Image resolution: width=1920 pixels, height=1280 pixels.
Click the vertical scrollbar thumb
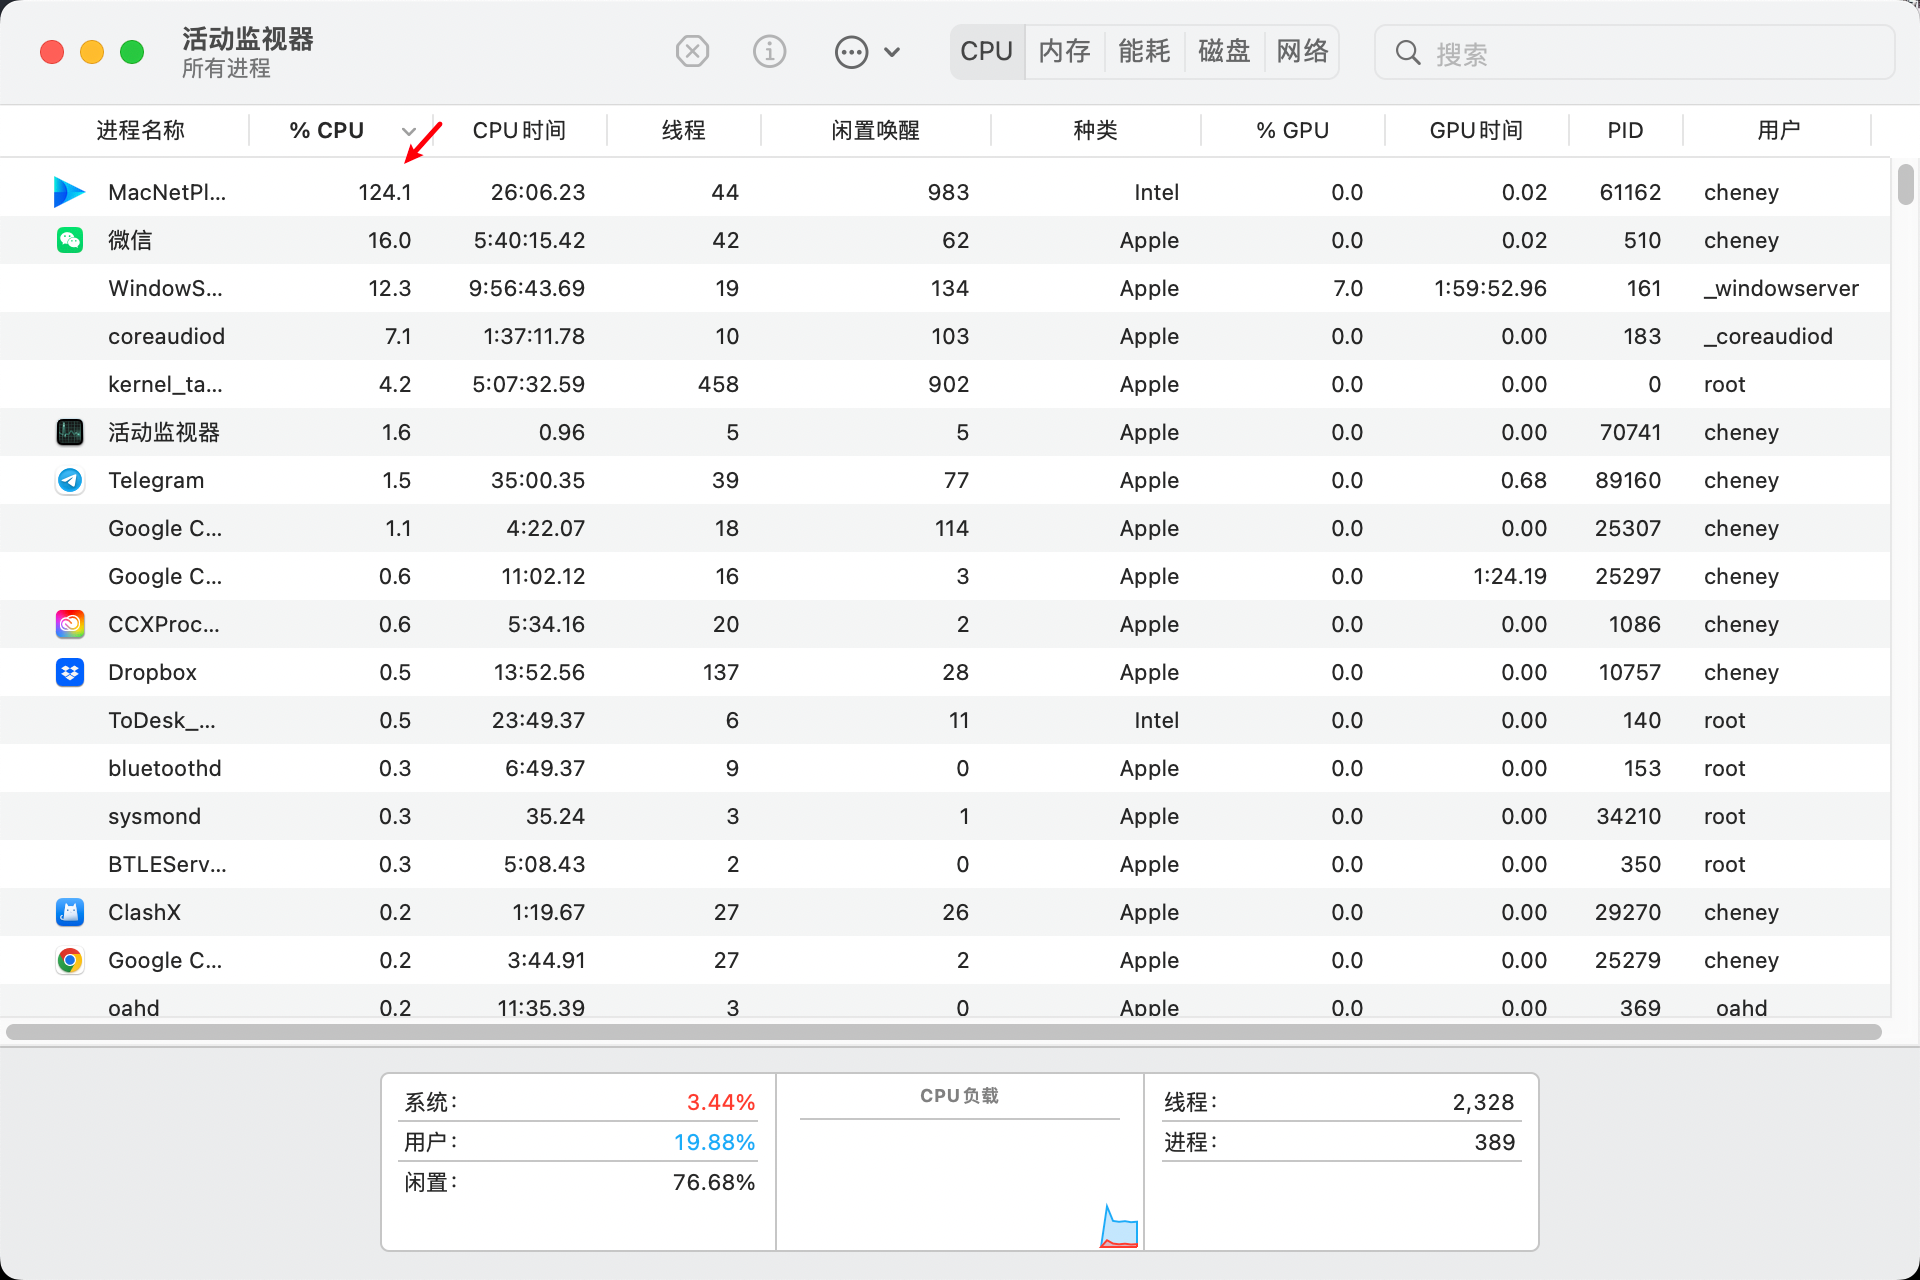tap(1905, 184)
